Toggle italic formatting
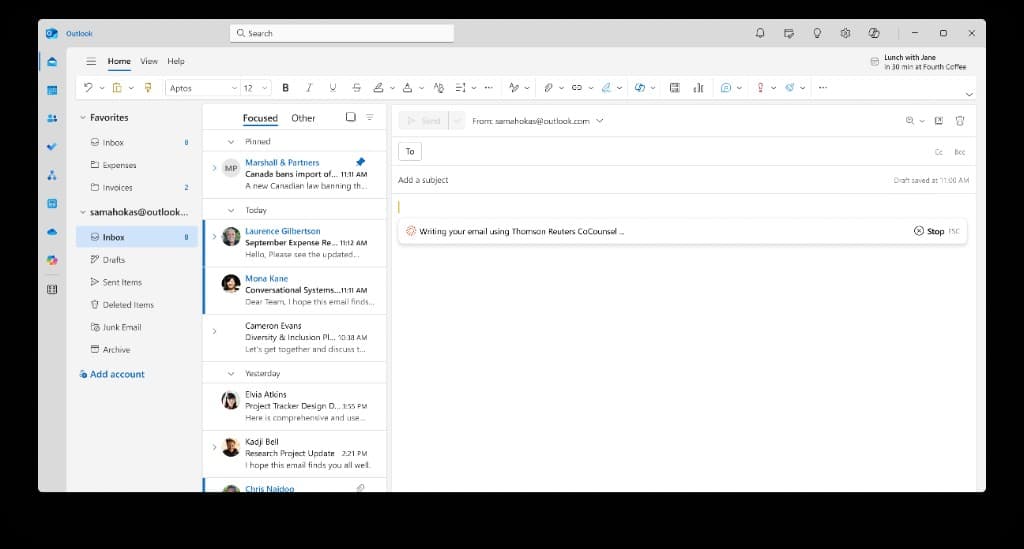 tap(309, 87)
